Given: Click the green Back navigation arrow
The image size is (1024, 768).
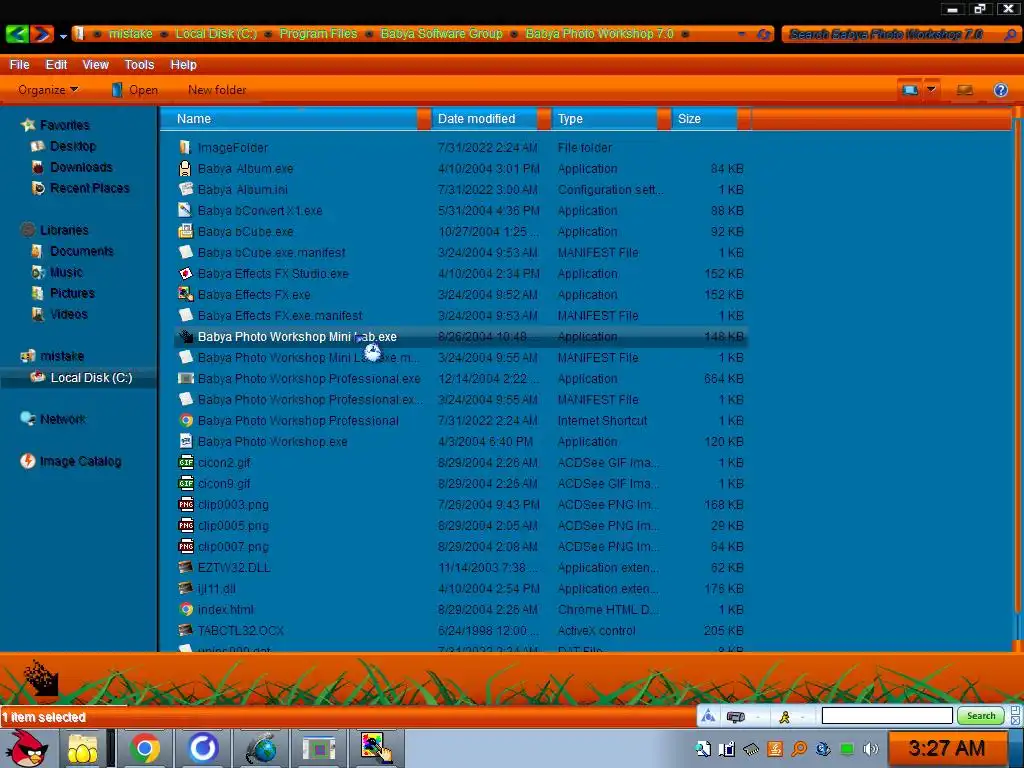Looking at the screenshot, I should (x=17, y=33).
